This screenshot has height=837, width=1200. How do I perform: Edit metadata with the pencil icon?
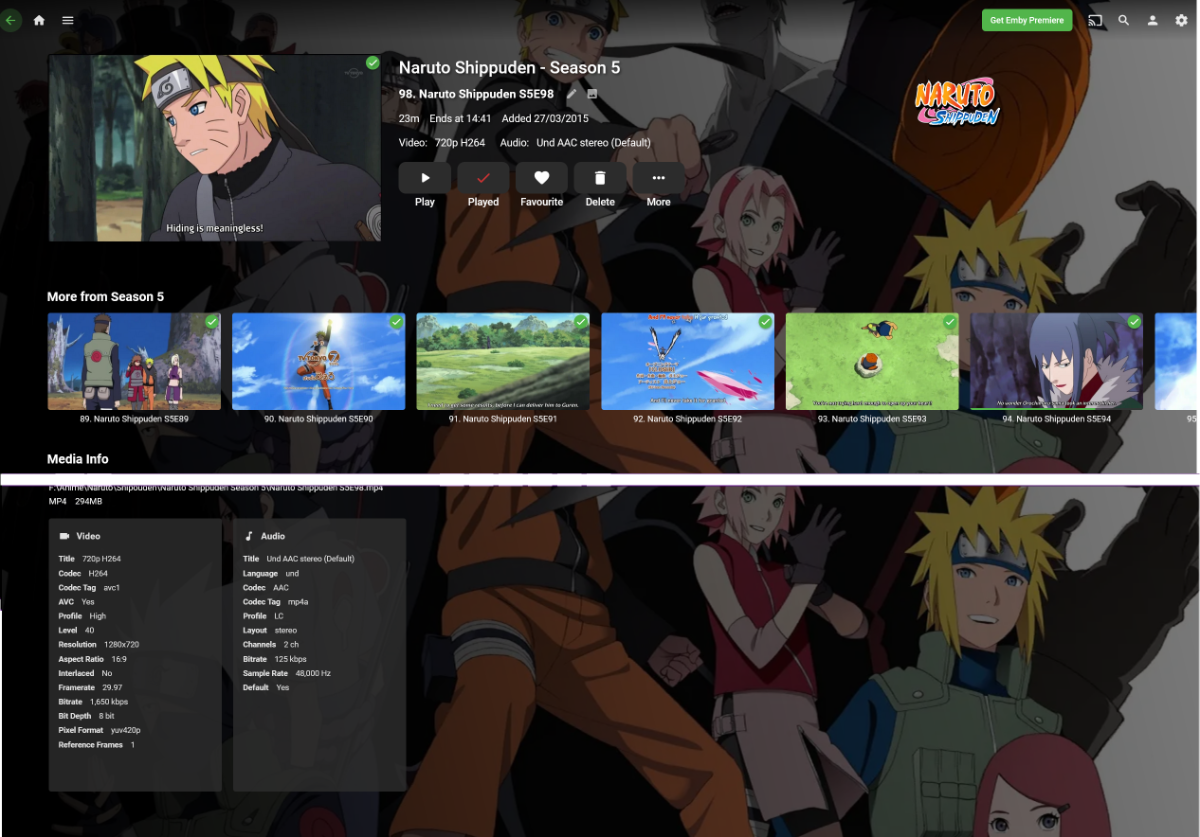[x=572, y=94]
